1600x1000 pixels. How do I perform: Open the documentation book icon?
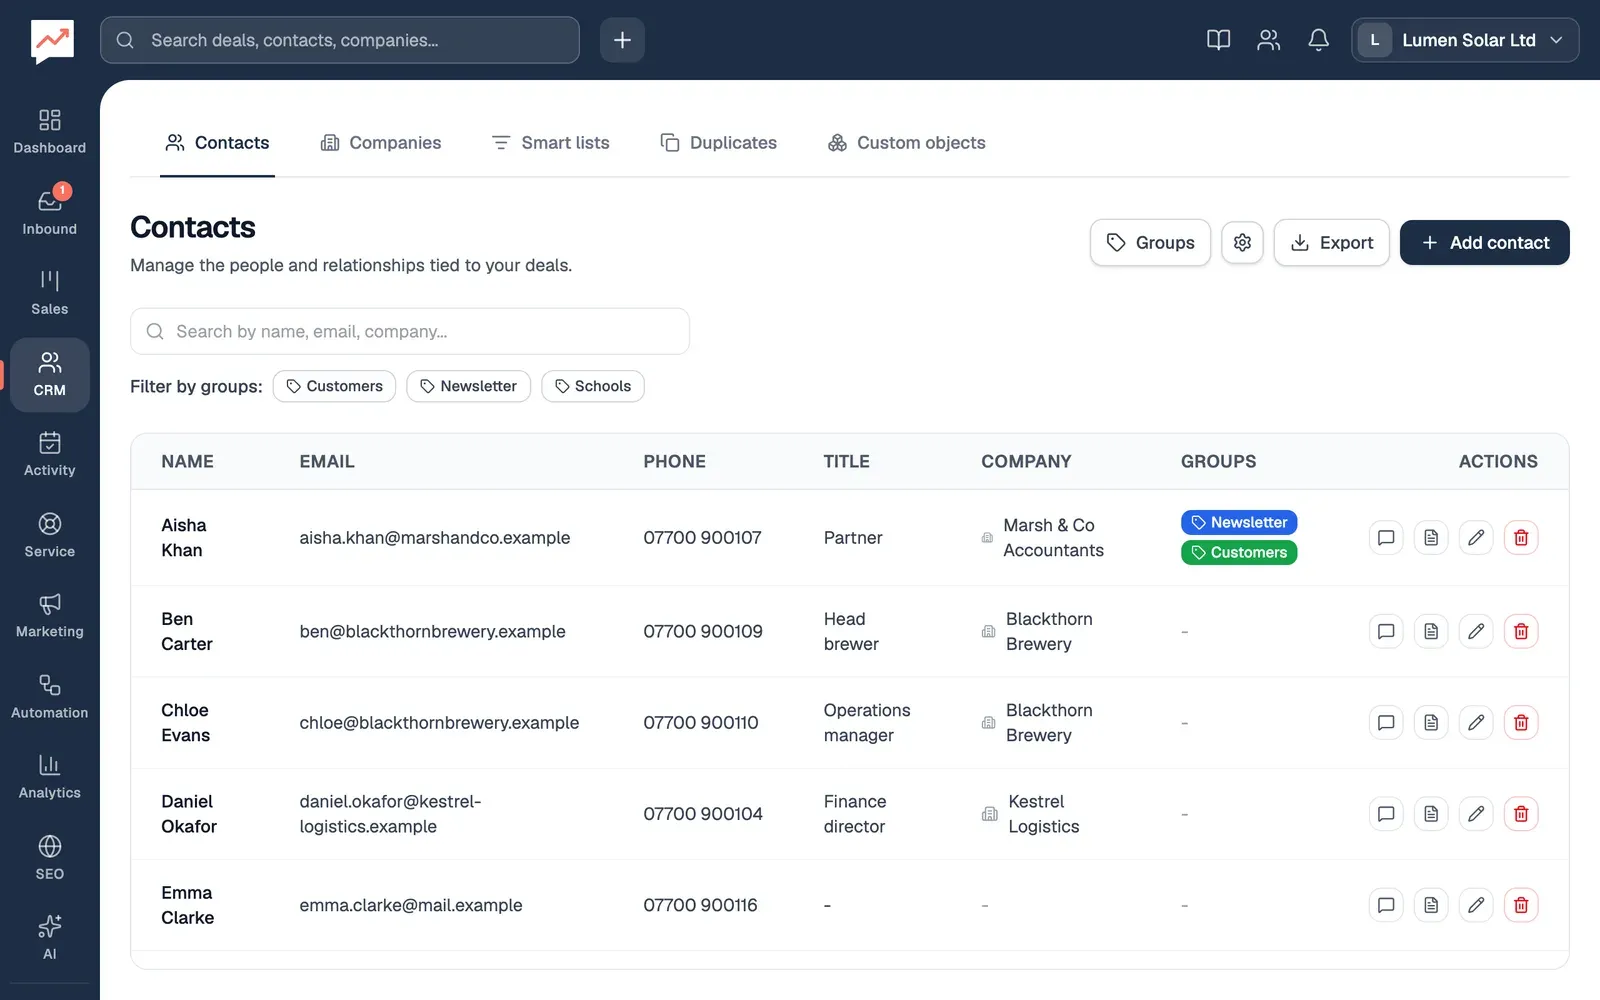point(1218,40)
